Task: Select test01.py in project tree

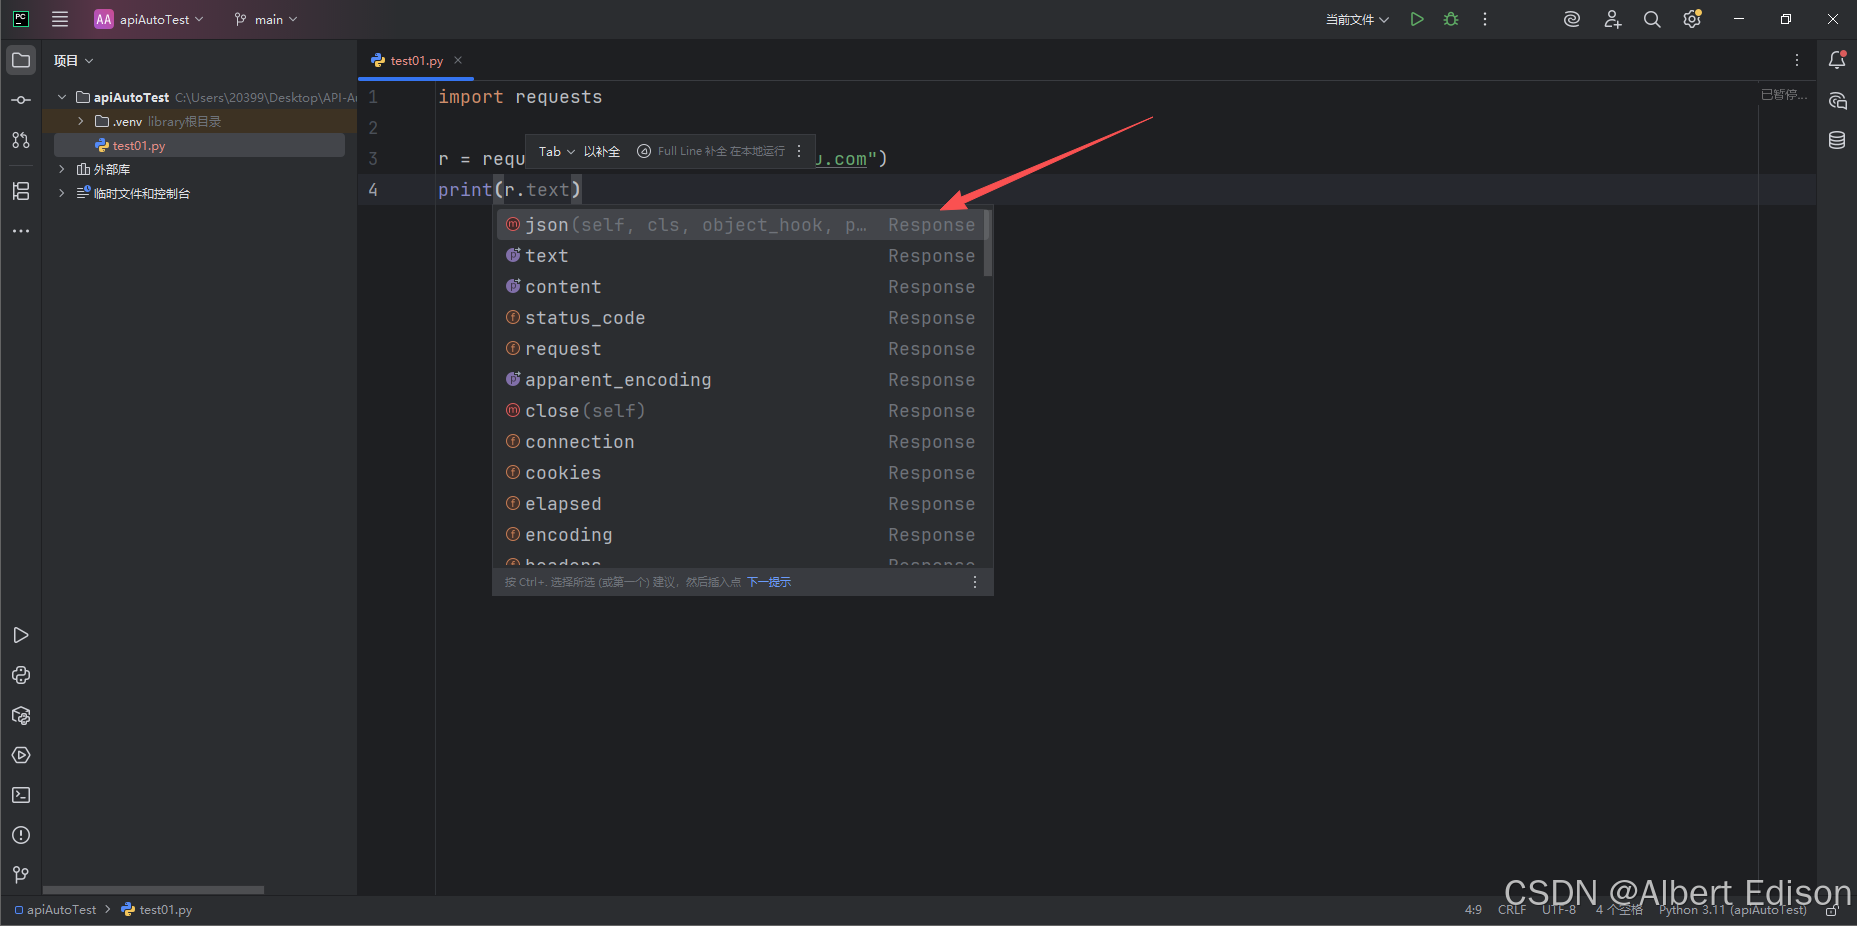Action: (x=199, y=145)
